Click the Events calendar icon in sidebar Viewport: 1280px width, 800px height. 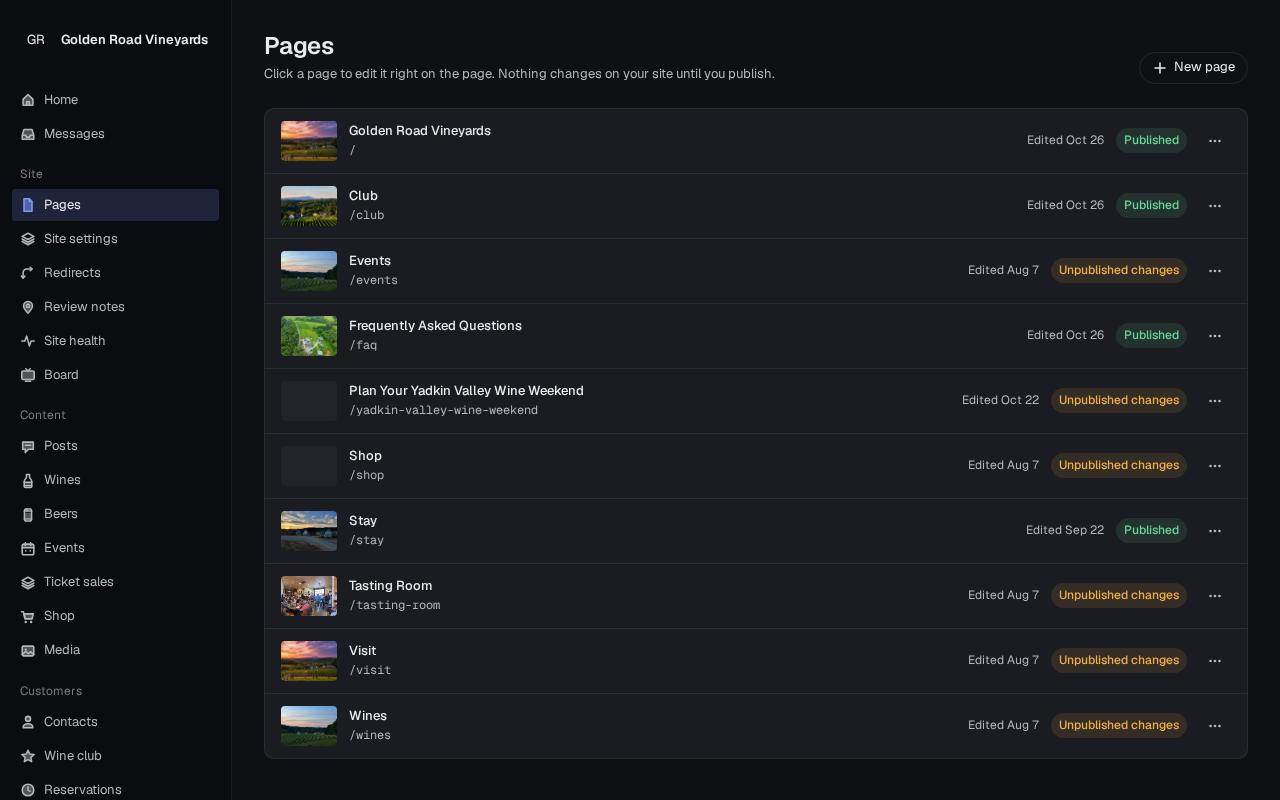[x=28, y=548]
